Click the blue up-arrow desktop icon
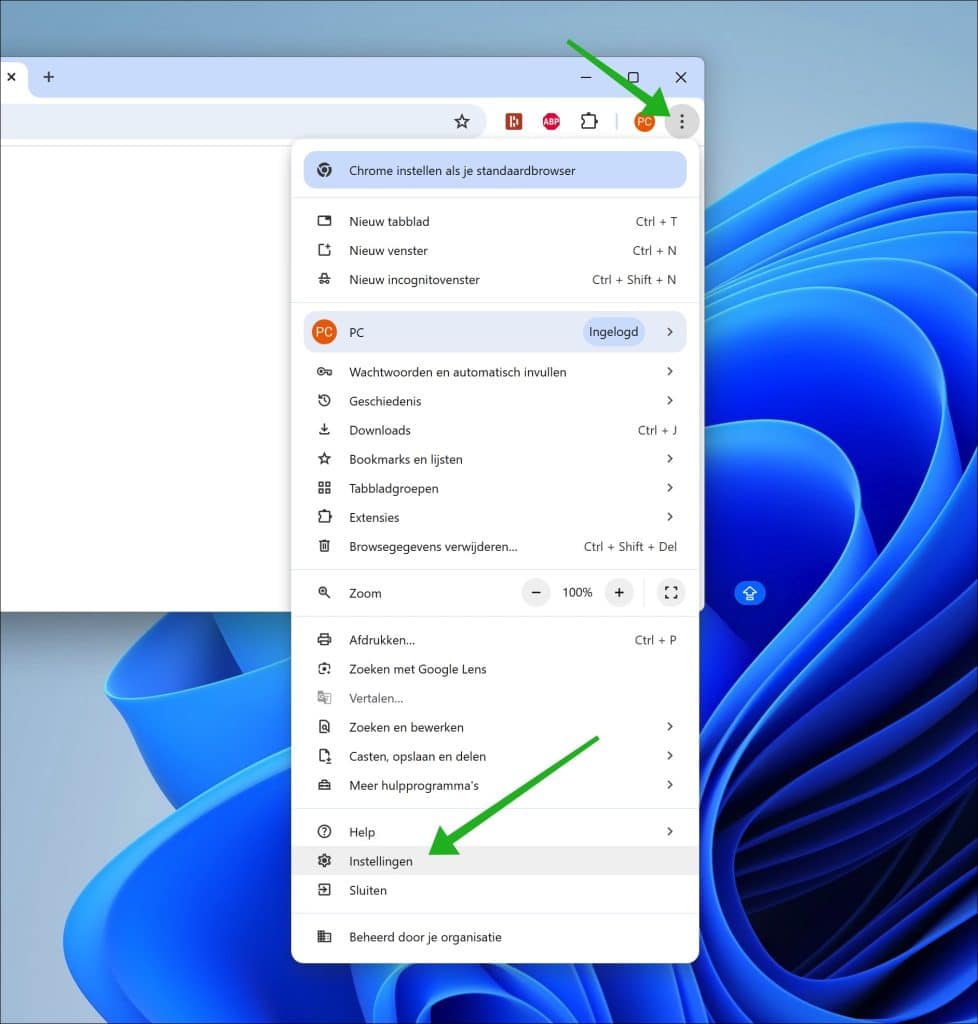 pyautogui.click(x=749, y=593)
